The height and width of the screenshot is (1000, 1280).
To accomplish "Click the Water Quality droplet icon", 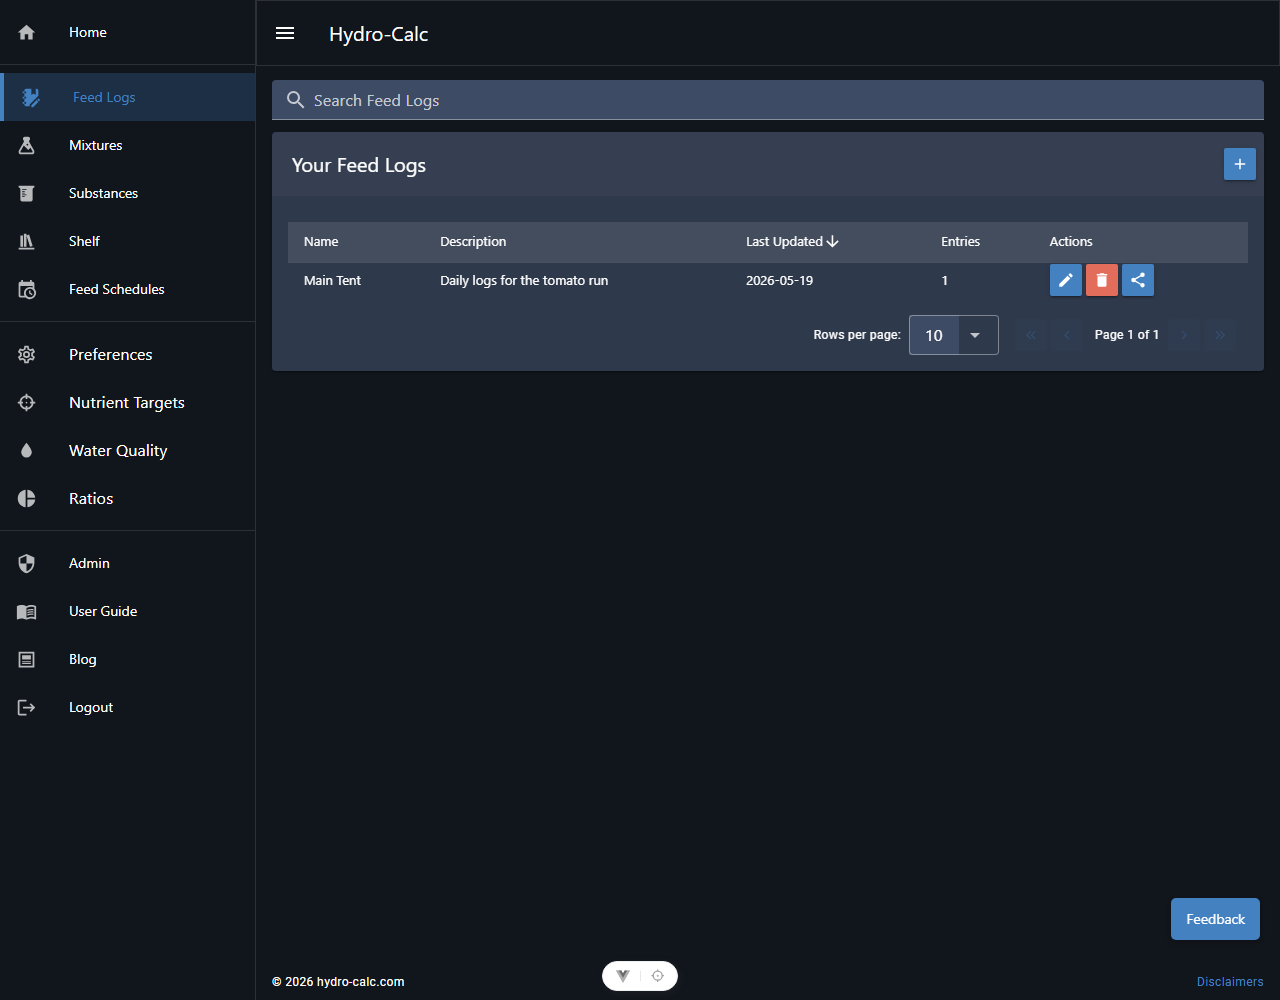I will click(x=27, y=451).
